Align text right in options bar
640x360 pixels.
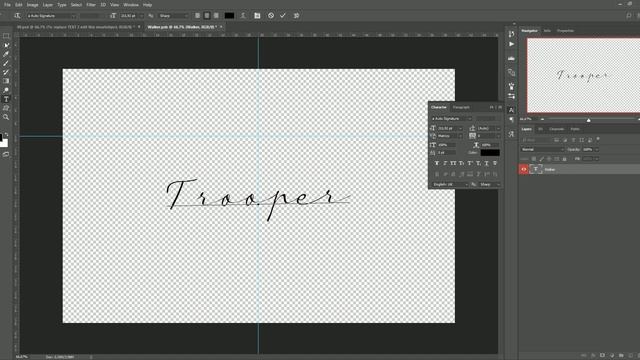216,16
